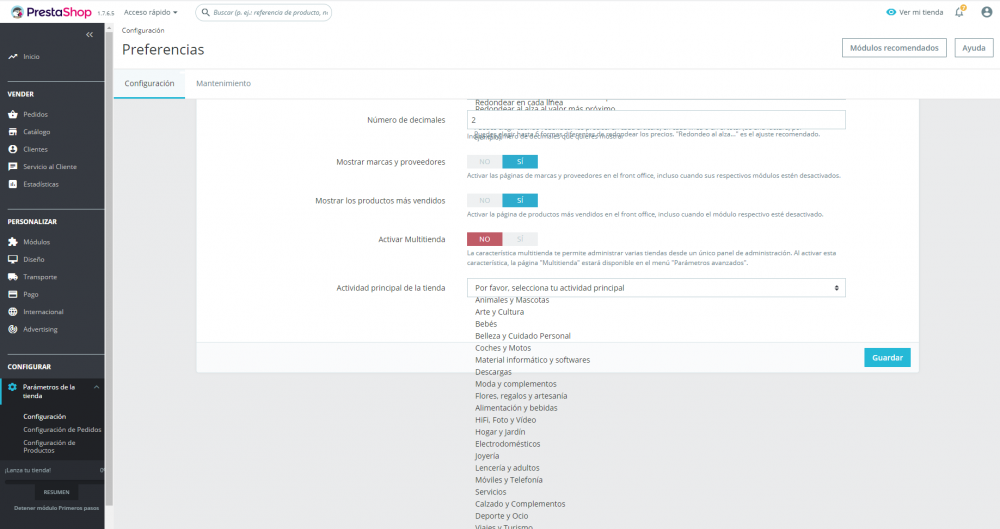This screenshot has width=1000, height=529.
Task: Switch to the Configuración tab
Action: pyautogui.click(x=149, y=84)
